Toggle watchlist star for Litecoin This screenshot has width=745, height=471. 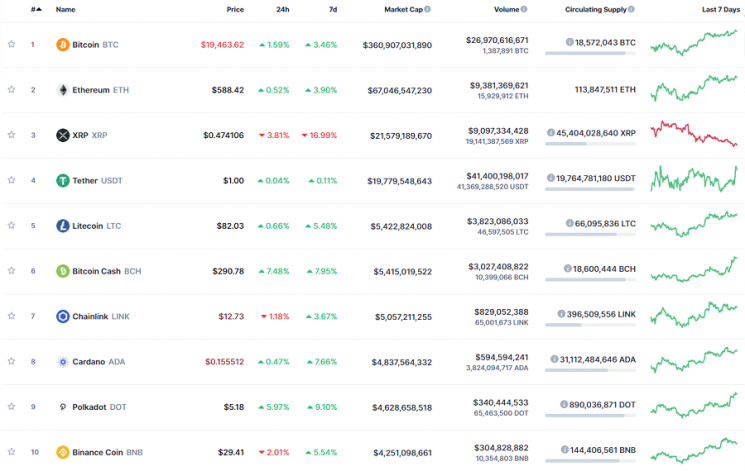click(11, 225)
